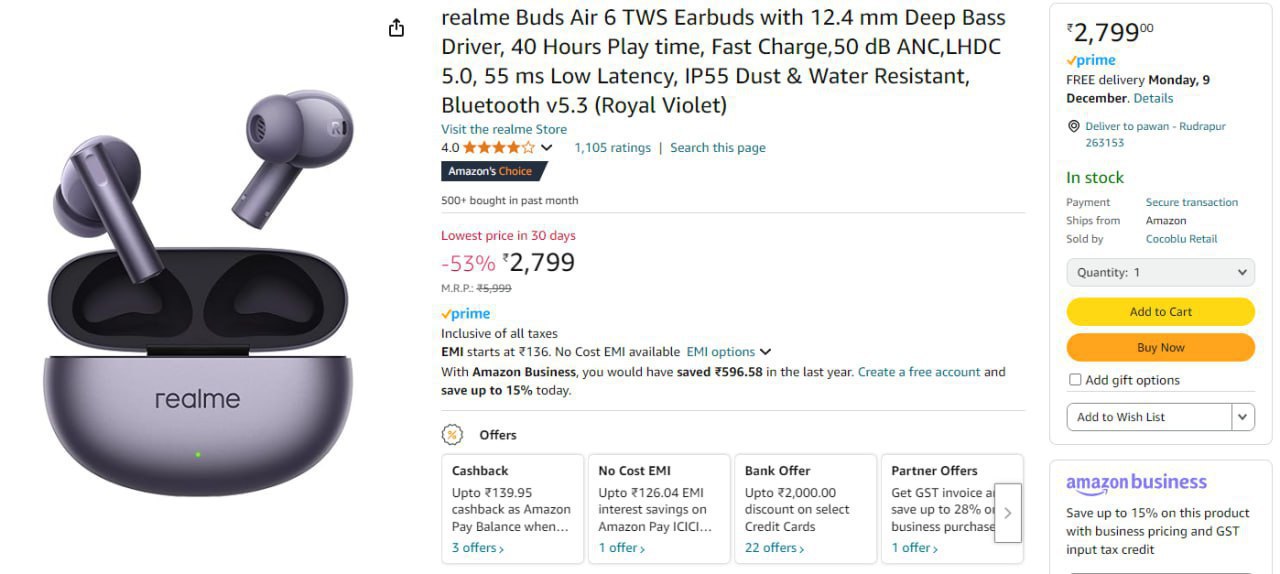
Task: Click the Offers percent badge icon
Action: pos(453,435)
